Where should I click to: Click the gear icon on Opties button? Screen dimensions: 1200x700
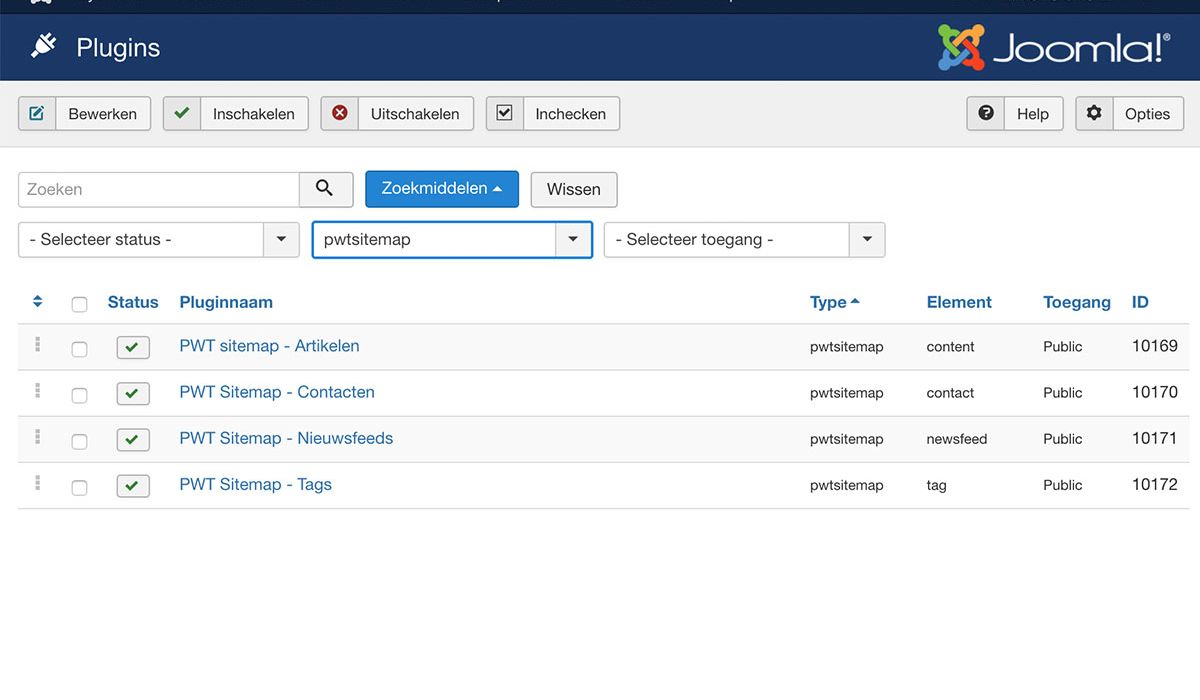coord(1094,113)
